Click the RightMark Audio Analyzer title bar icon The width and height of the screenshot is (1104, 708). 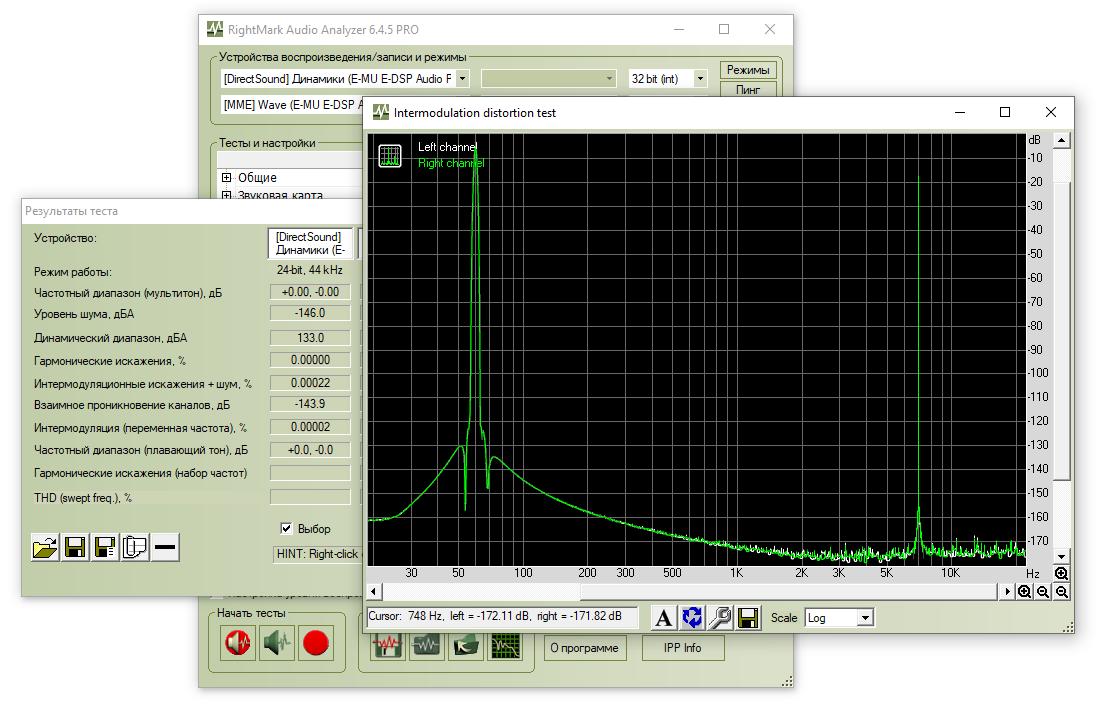click(x=215, y=30)
